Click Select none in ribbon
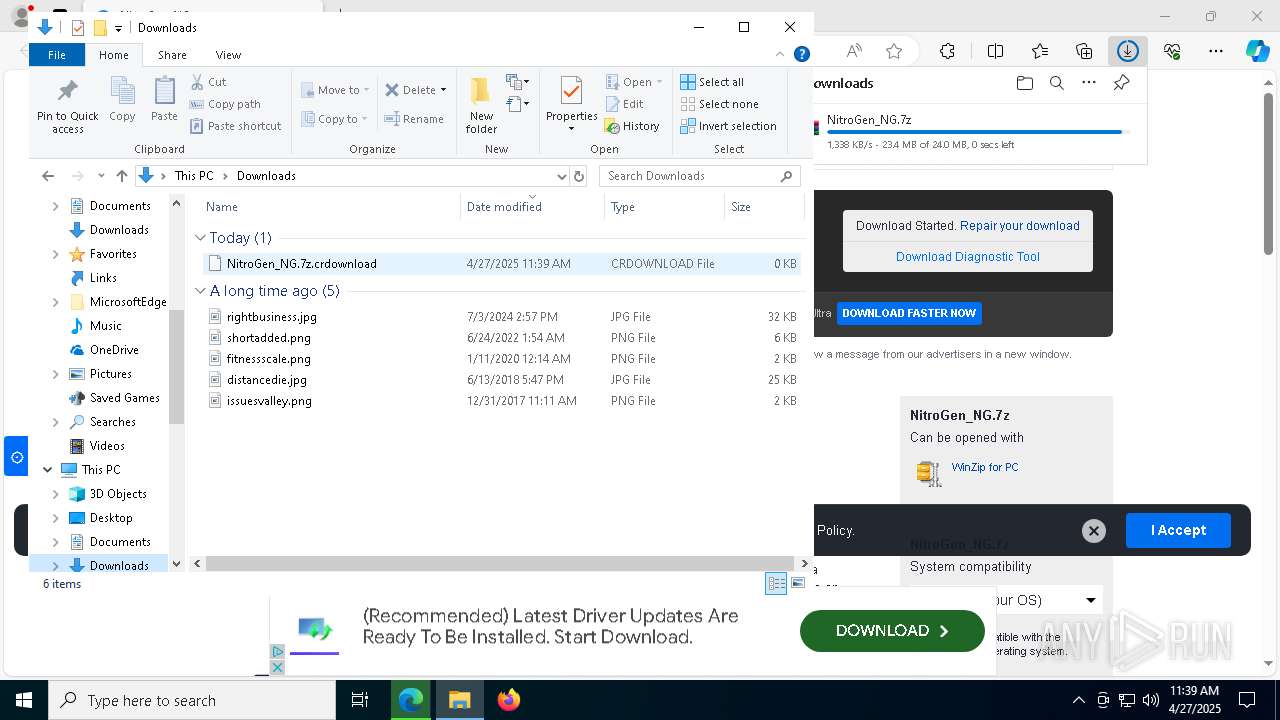The width and height of the screenshot is (1280, 720). [x=719, y=104]
